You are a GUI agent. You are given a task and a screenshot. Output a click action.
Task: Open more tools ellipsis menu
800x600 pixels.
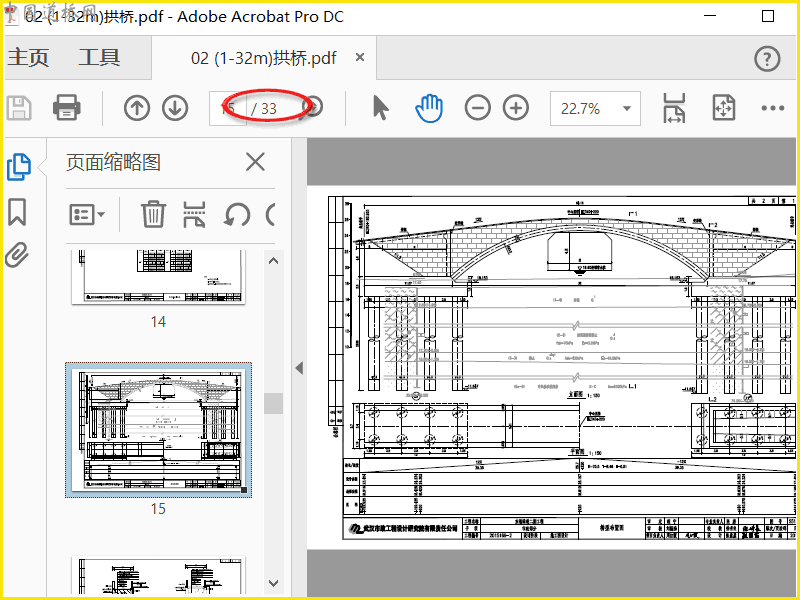tap(772, 108)
